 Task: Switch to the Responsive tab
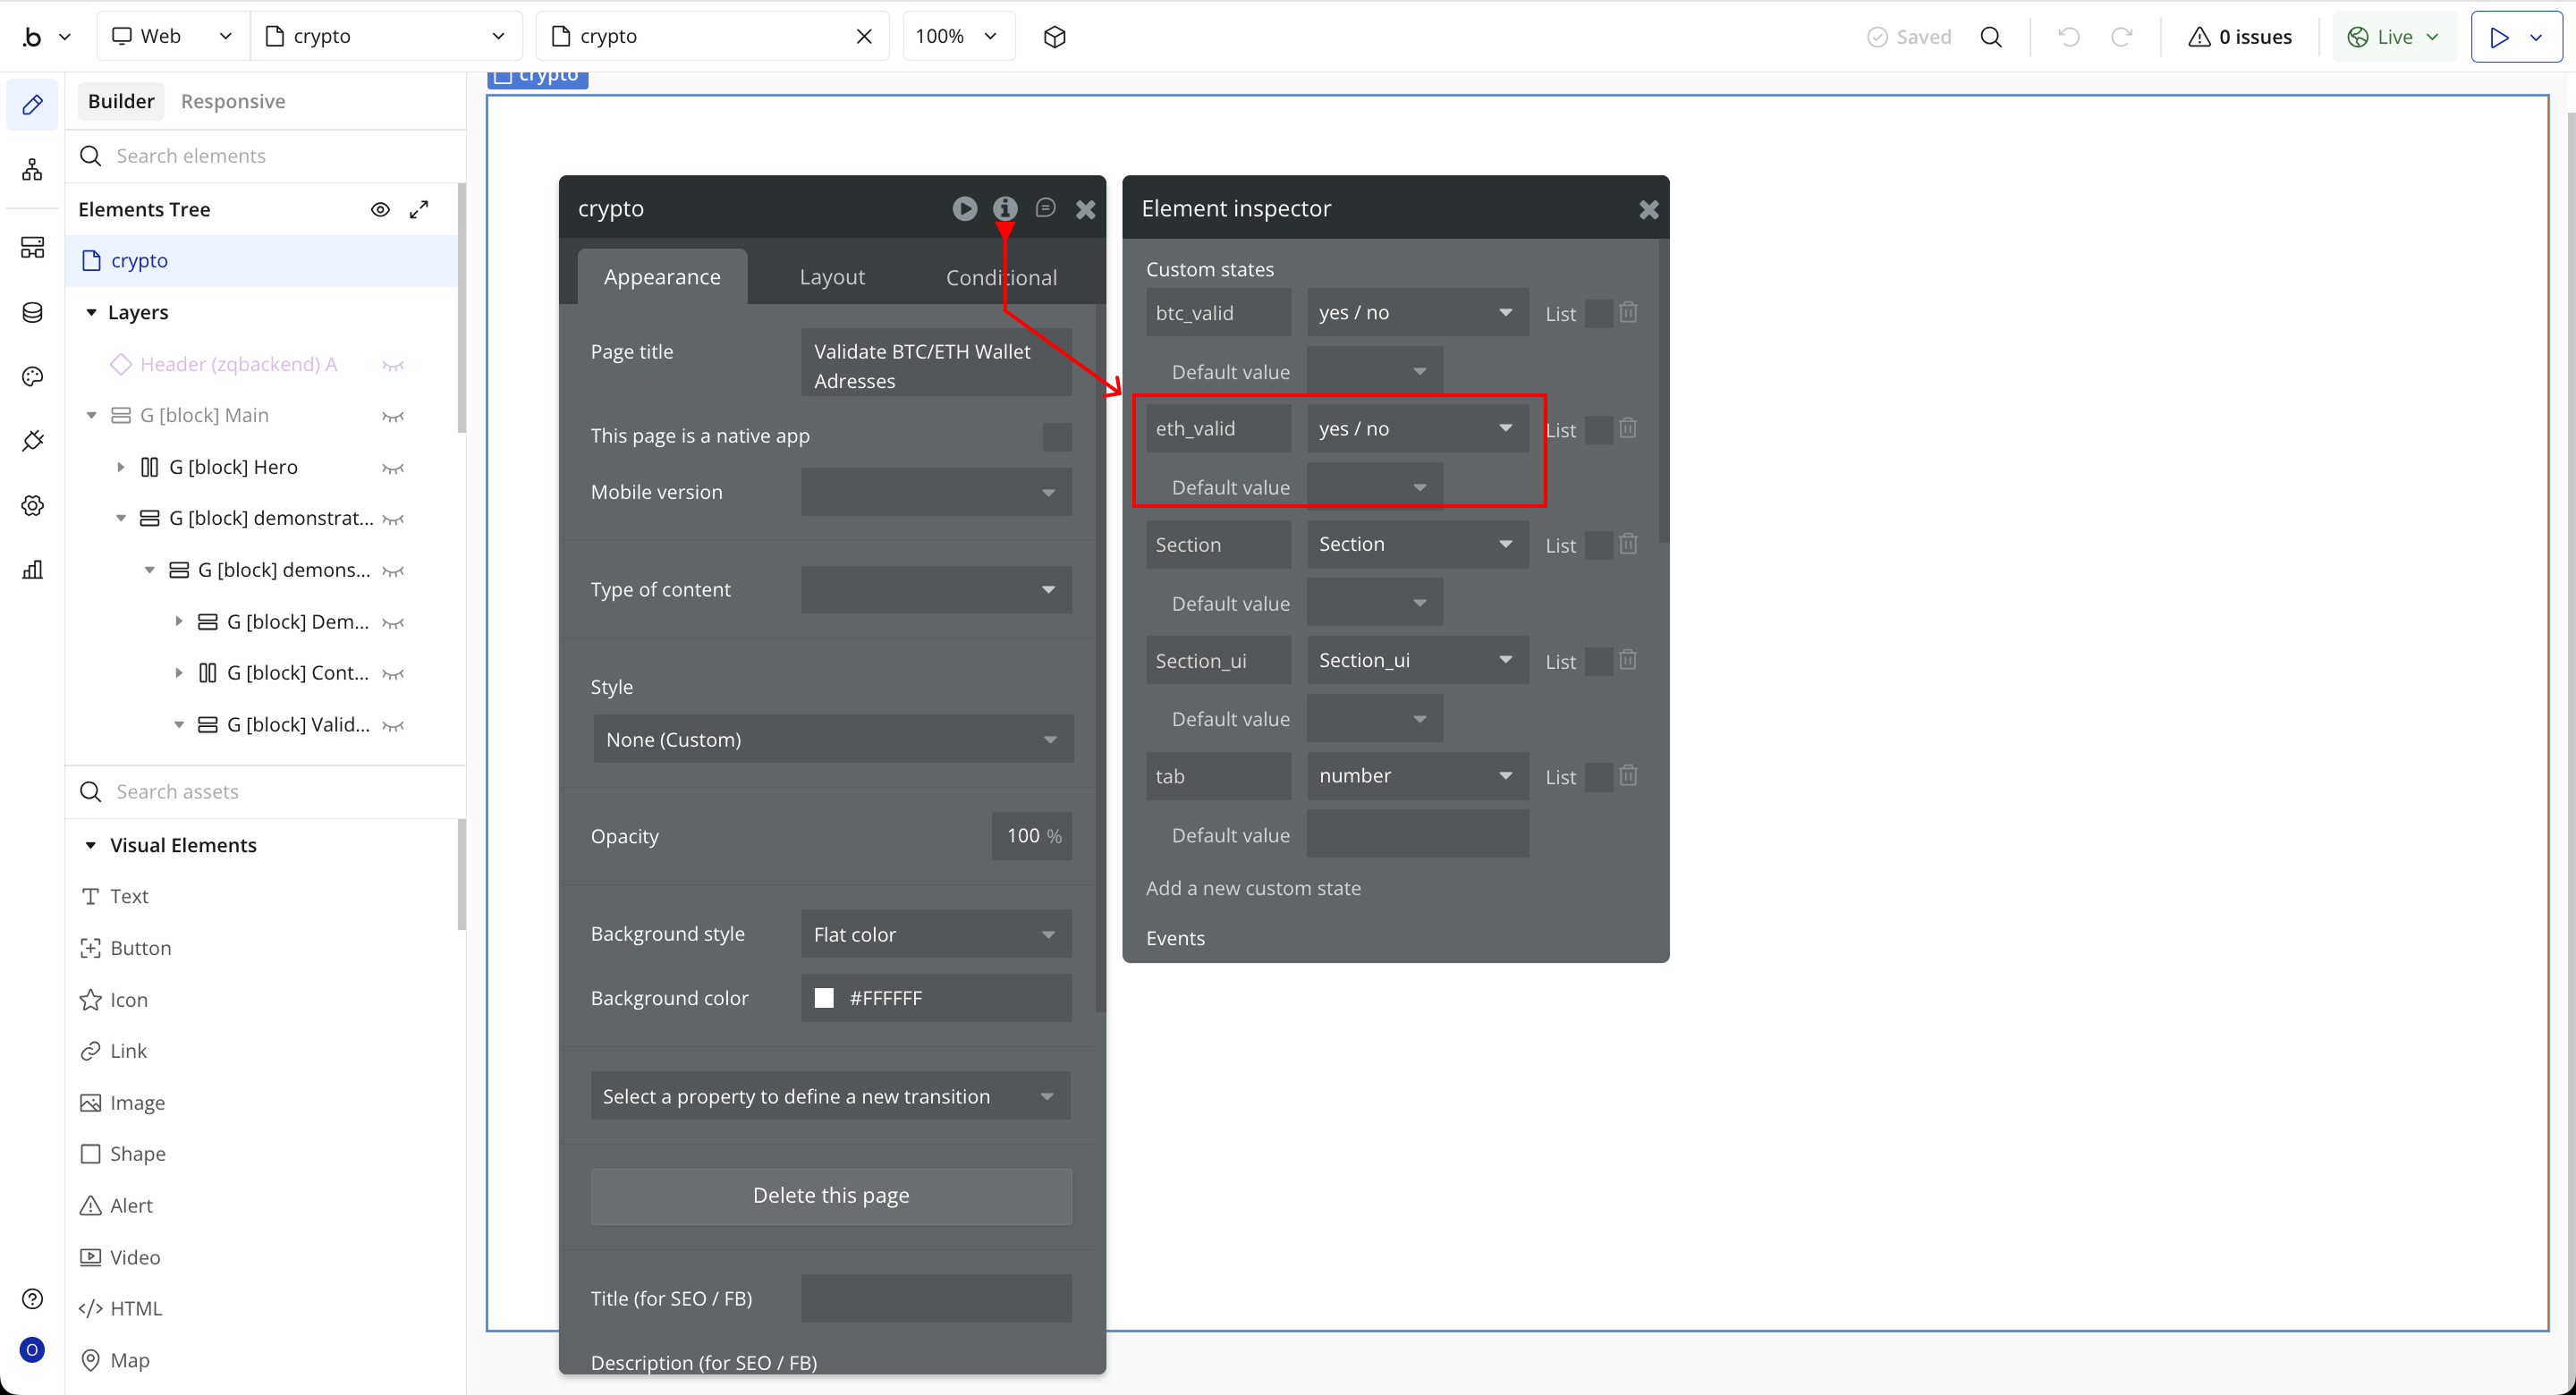(232, 101)
